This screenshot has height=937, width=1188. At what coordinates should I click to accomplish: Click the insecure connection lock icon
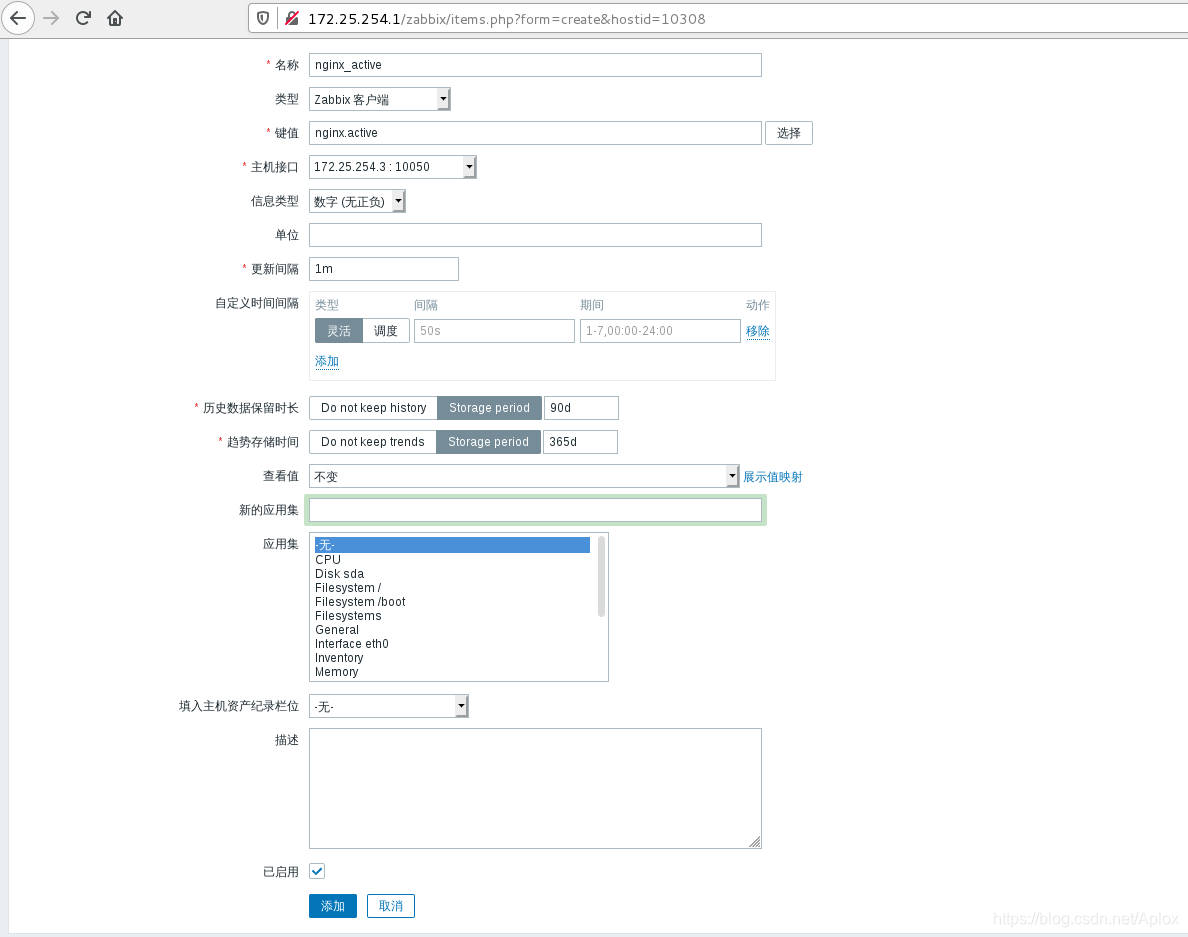point(292,18)
